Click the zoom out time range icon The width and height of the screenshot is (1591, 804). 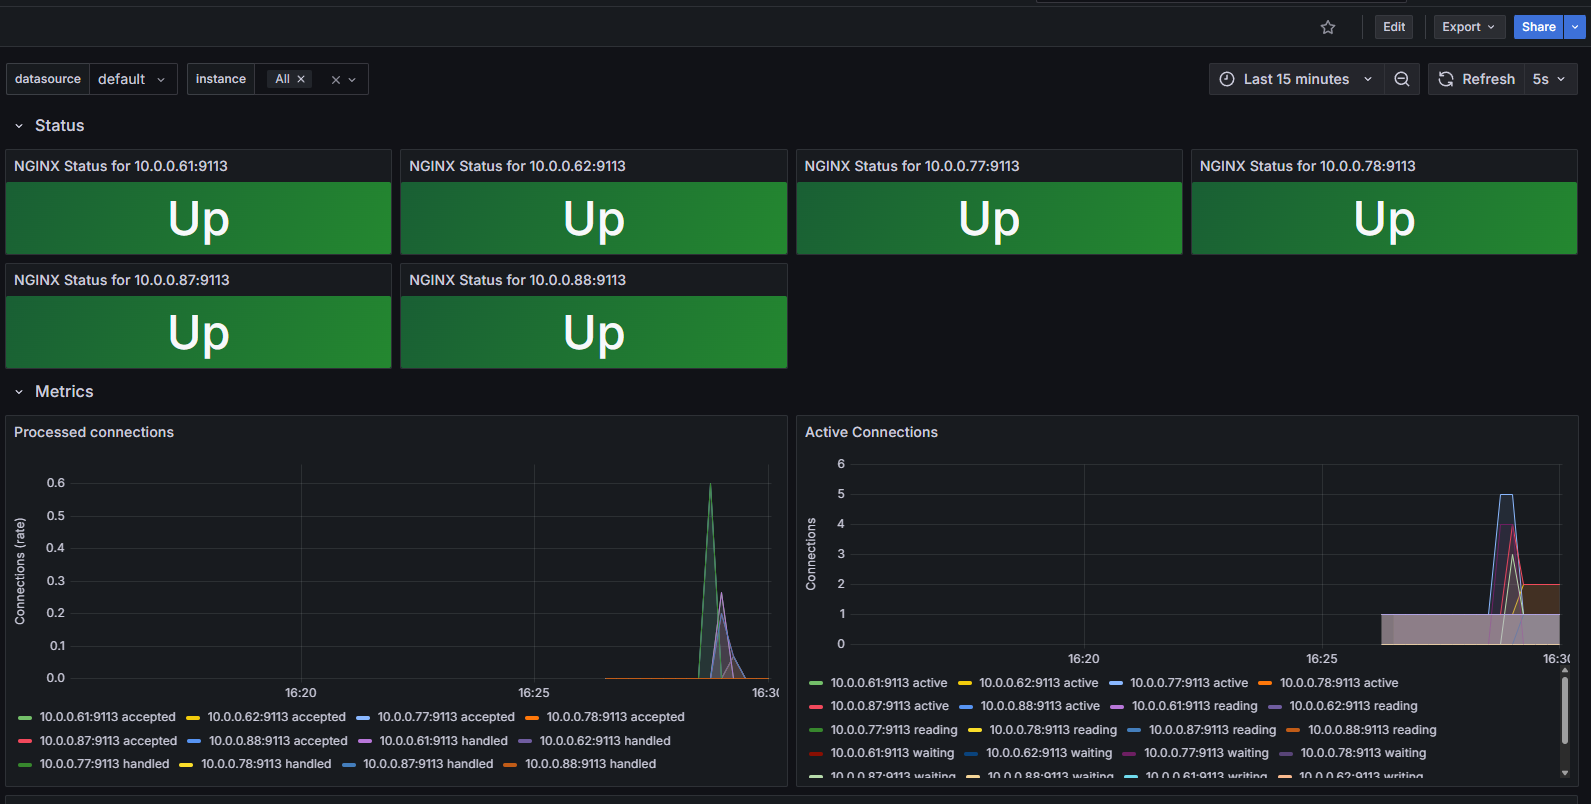point(1402,79)
